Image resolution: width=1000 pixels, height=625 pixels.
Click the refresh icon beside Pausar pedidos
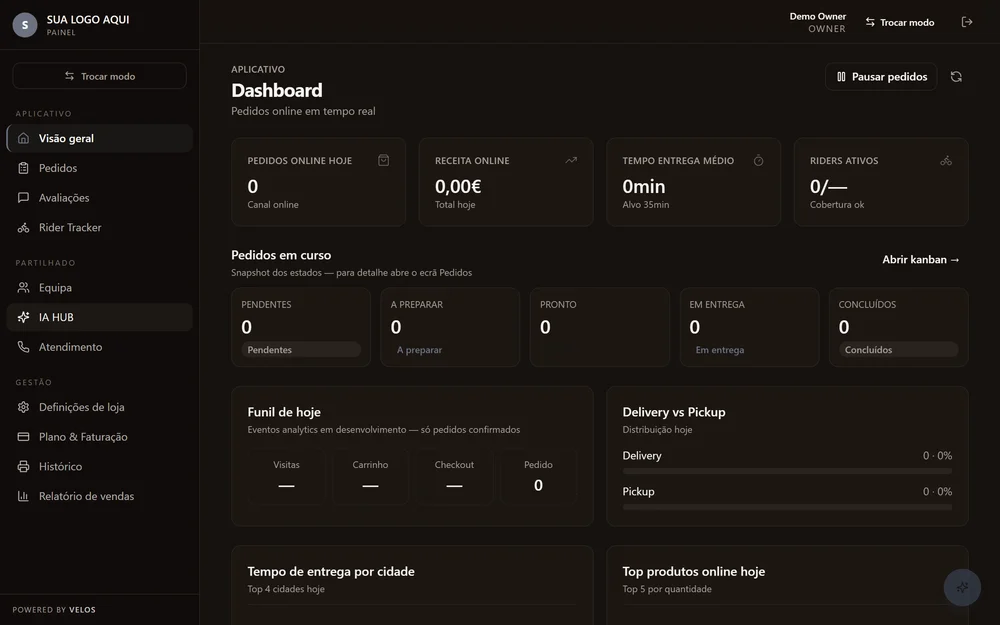tap(956, 77)
